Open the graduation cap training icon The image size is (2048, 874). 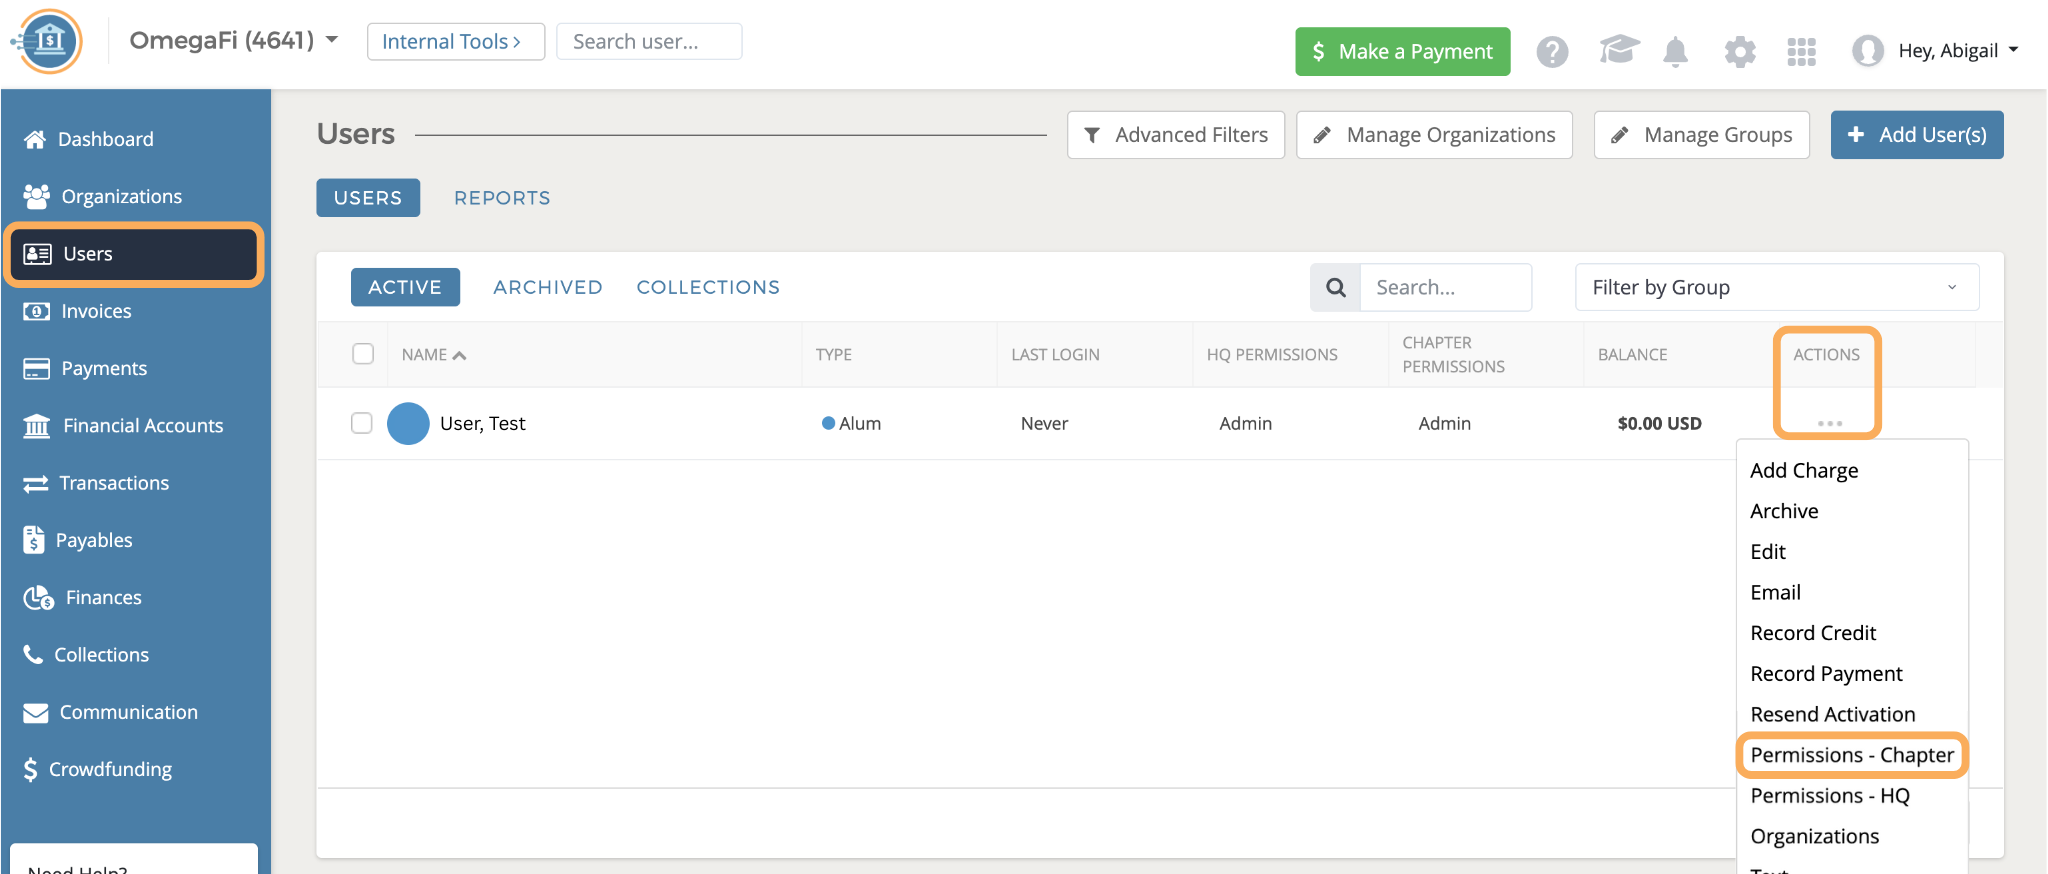[x=1618, y=50]
